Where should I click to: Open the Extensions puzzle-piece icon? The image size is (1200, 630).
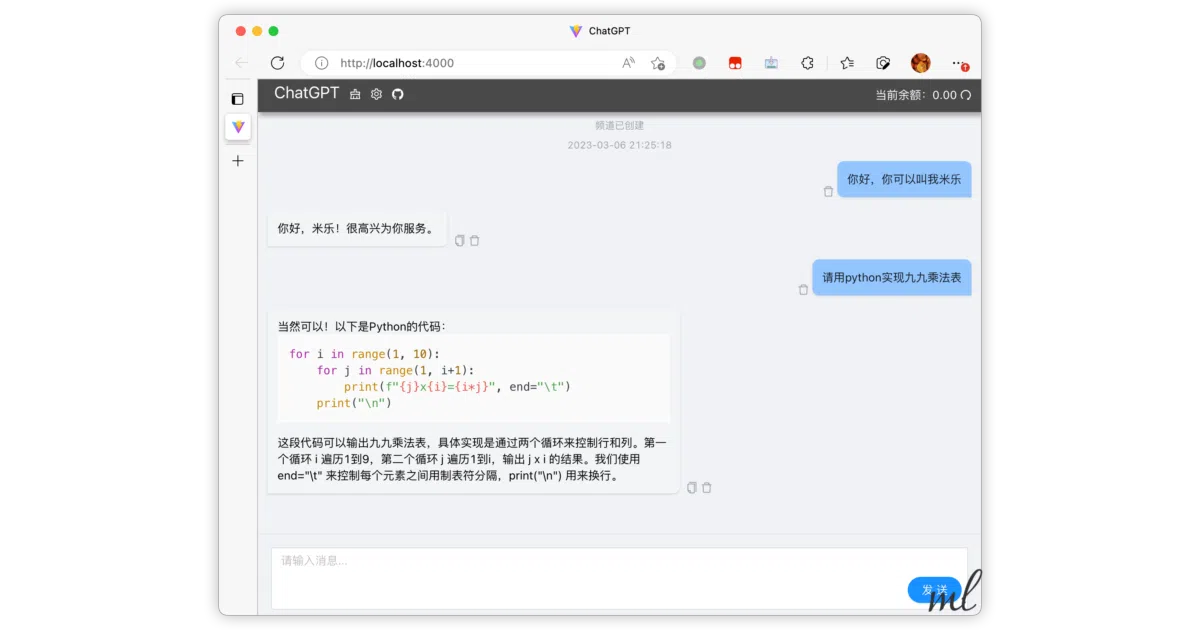tap(807, 62)
